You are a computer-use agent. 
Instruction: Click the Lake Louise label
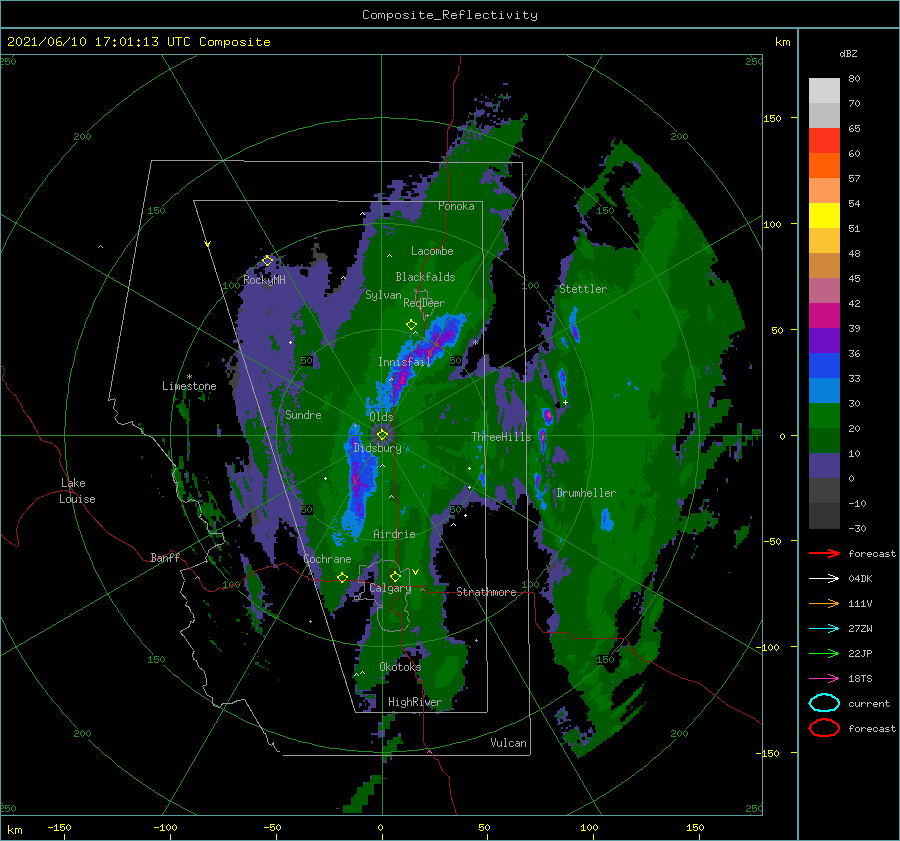tap(77, 491)
